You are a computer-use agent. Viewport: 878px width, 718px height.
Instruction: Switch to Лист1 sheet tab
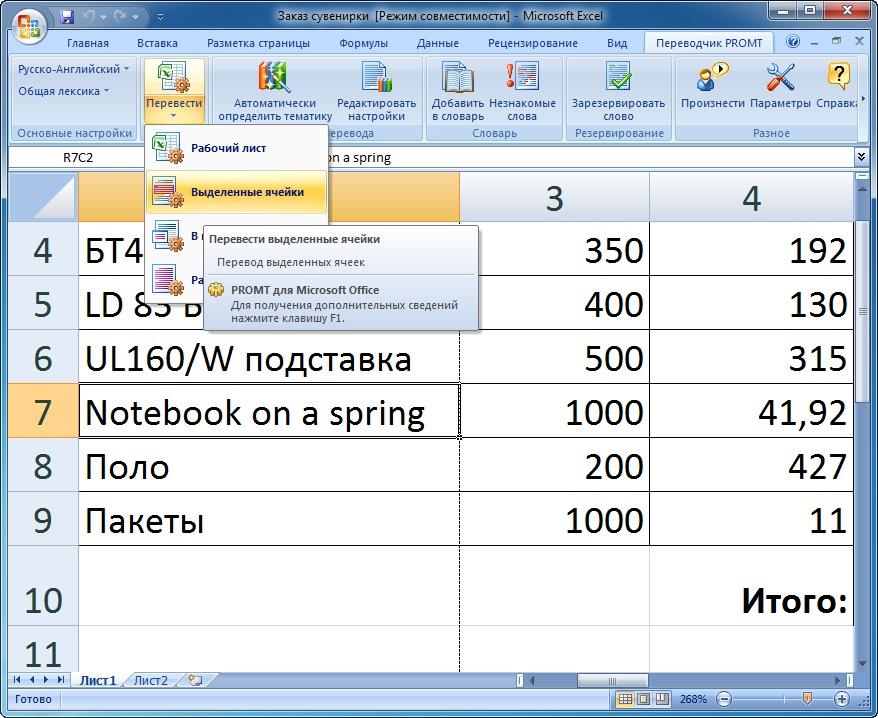click(x=97, y=680)
